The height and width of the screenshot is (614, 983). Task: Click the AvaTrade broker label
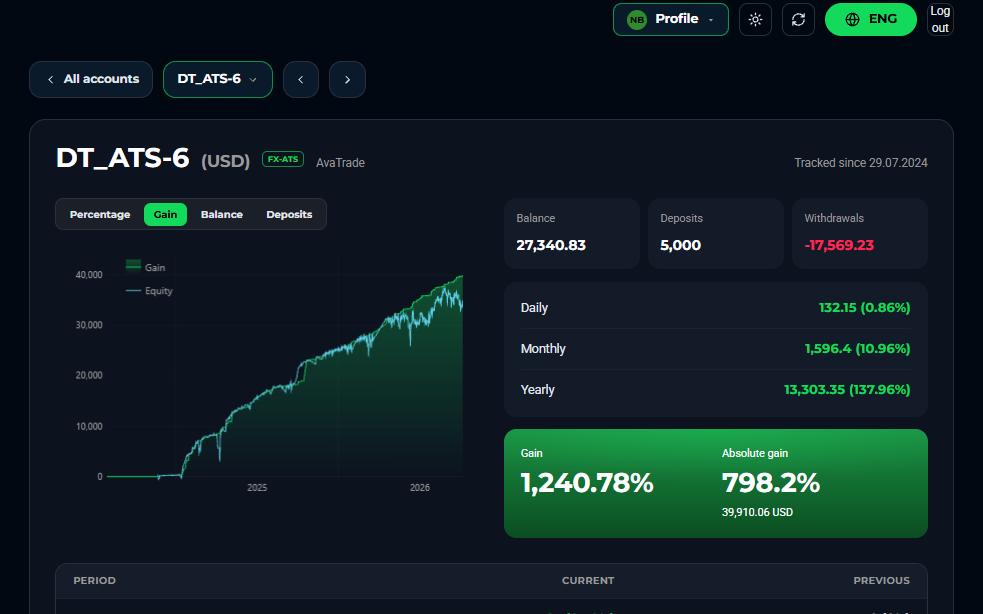[x=340, y=163]
